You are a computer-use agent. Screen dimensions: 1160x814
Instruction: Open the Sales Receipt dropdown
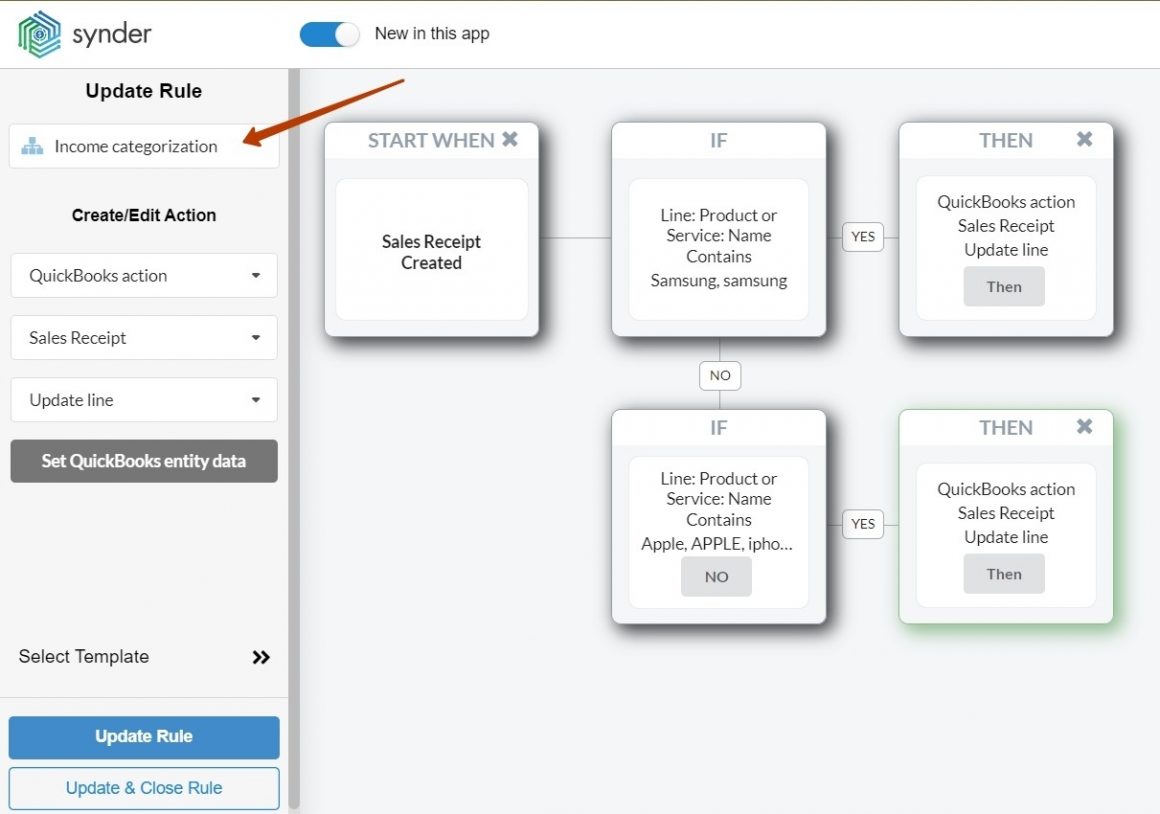coord(144,337)
